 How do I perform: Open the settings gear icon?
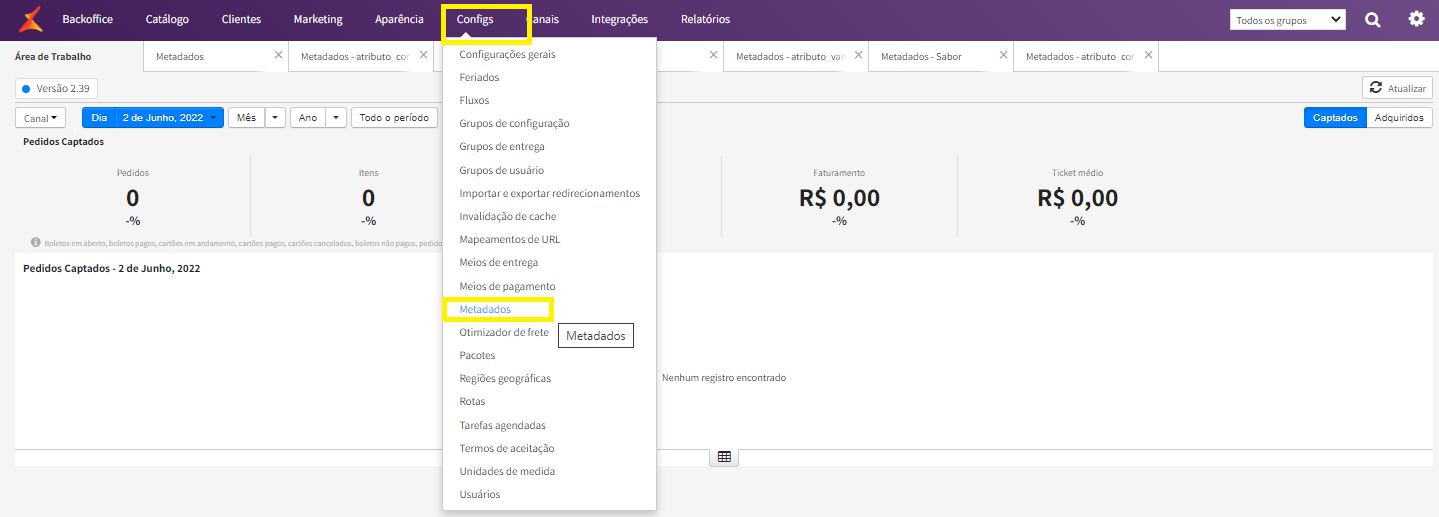1416,19
